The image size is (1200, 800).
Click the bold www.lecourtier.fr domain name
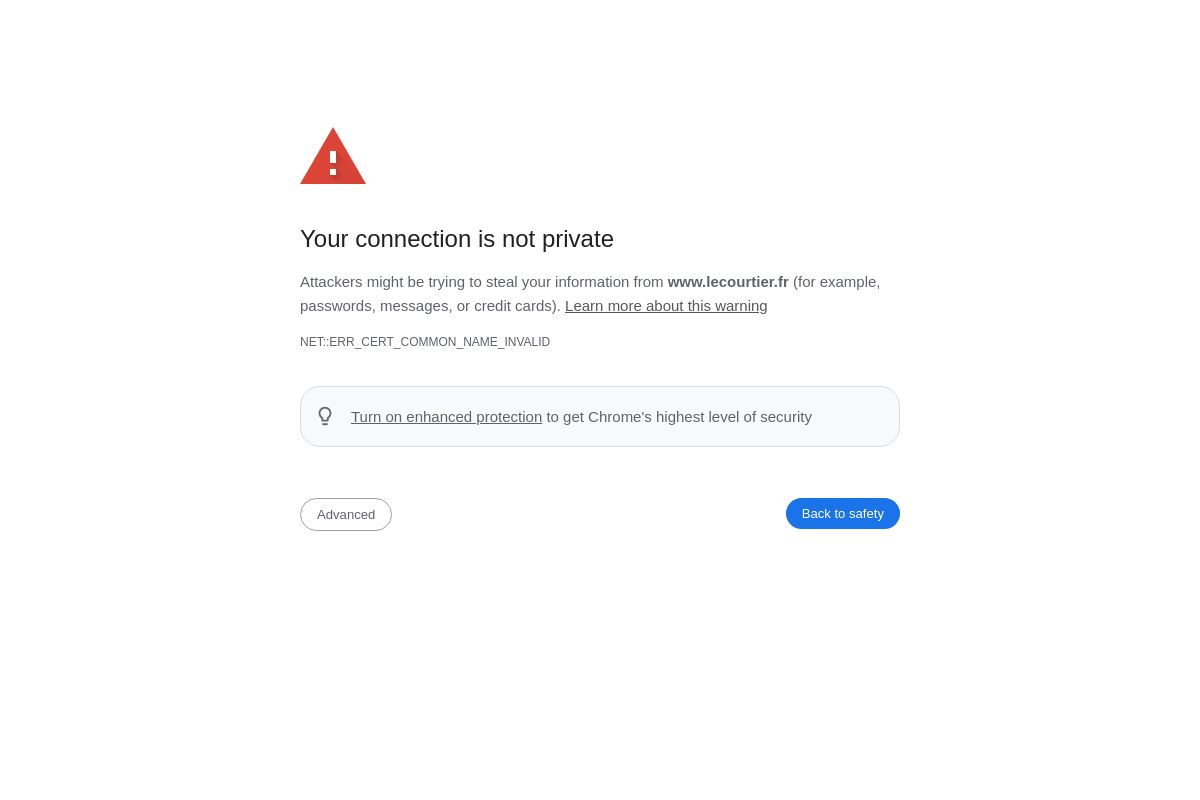pos(728,282)
